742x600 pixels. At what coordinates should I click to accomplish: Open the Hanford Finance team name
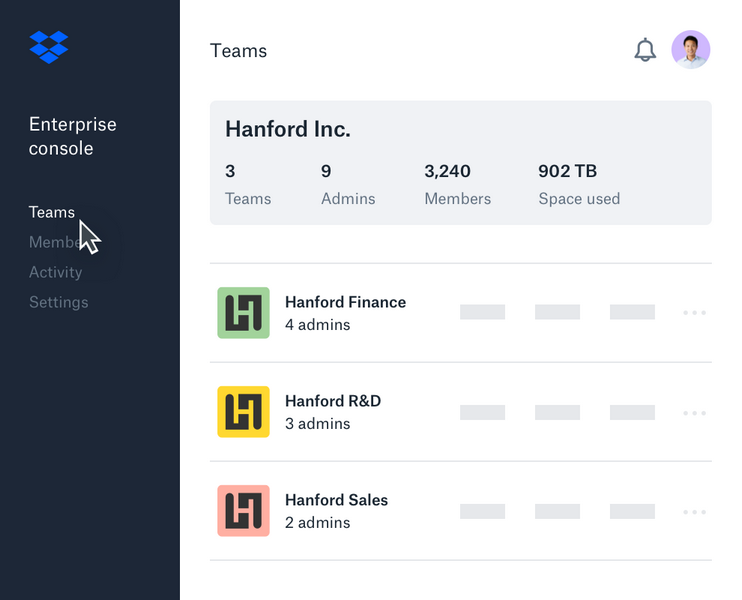[345, 302]
